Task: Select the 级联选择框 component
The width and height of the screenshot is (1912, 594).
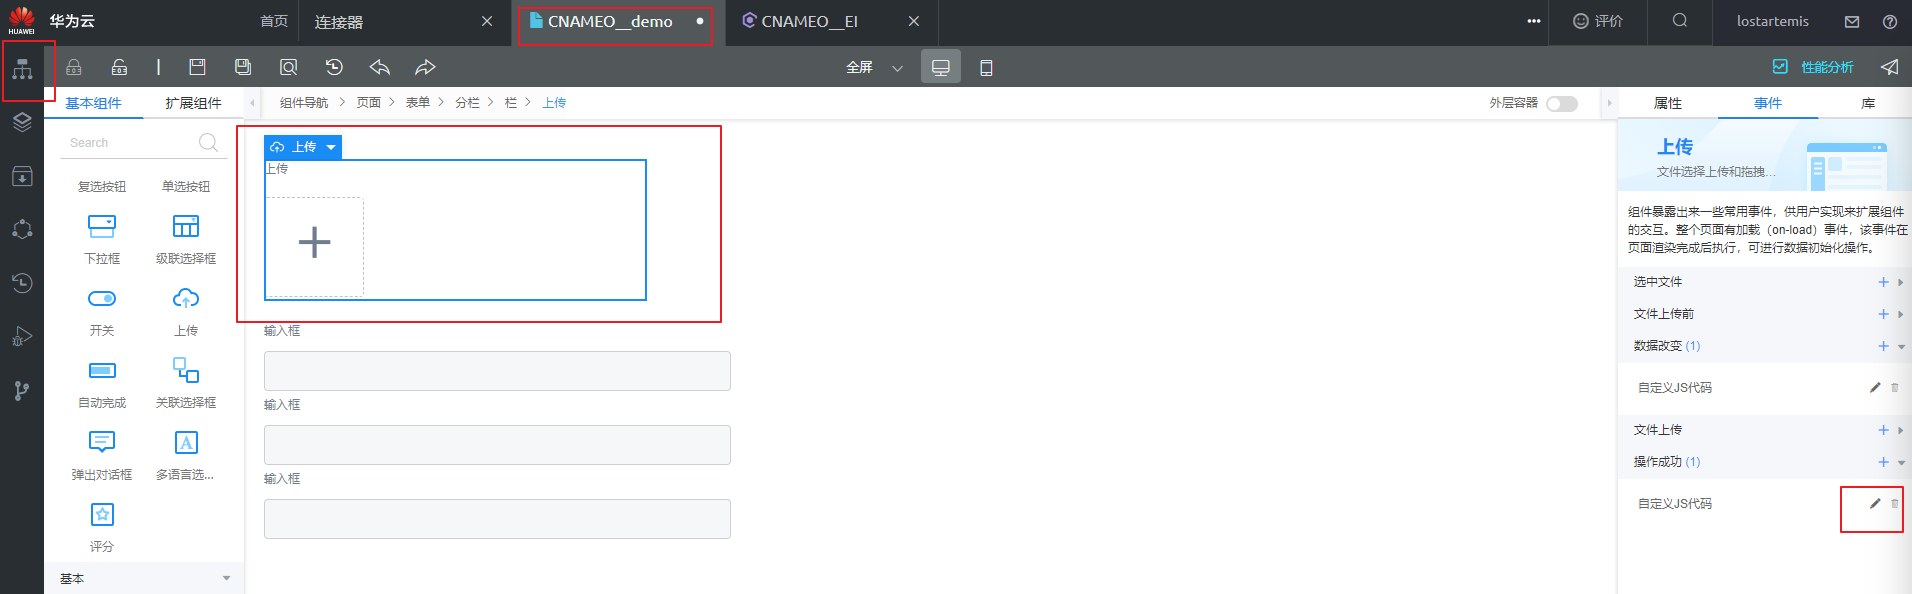Action: tap(186, 238)
